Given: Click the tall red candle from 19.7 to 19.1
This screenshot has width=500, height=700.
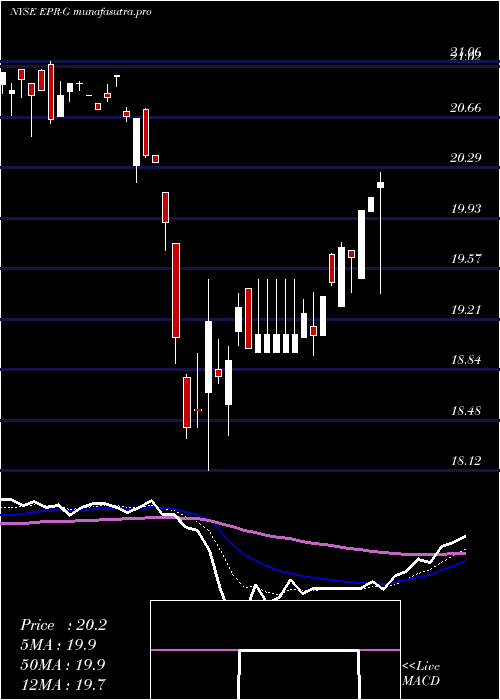Looking at the screenshot, I should pos(176,290).
